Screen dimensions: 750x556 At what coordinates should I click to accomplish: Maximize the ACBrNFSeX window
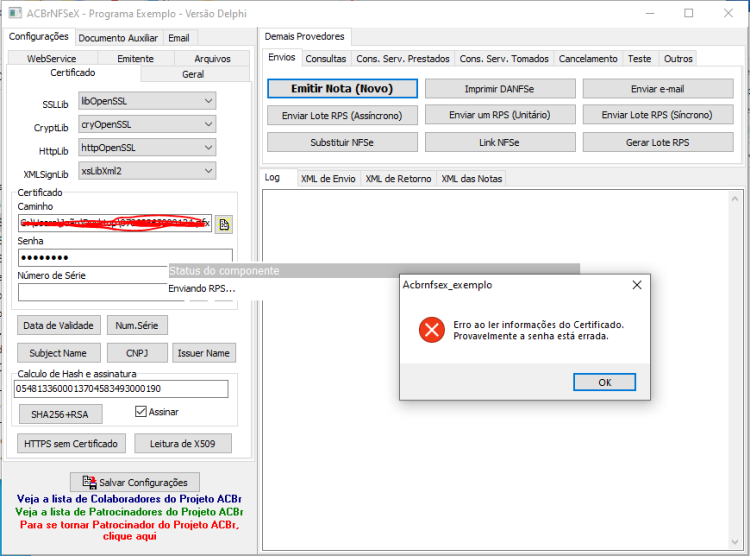coord(689,13)
